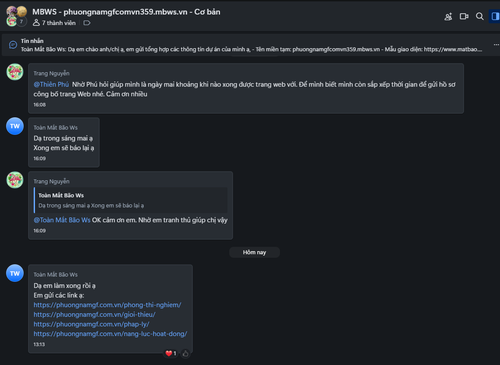The width and height of the screenshot is (500, 365).
Task: Click the pinned message chat bubble icon
Action: [13, 45]
